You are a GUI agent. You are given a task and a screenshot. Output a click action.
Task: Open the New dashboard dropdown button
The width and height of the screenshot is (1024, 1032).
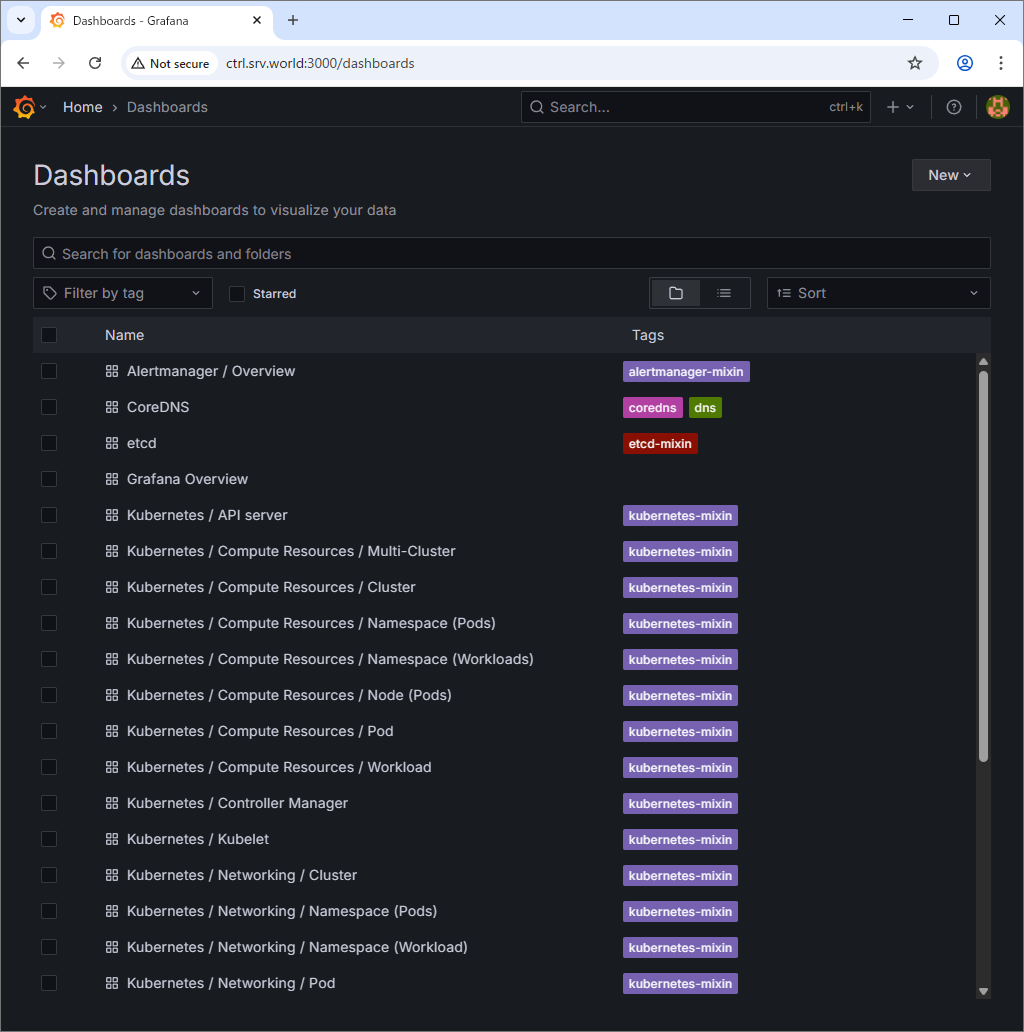pos(950,175)
